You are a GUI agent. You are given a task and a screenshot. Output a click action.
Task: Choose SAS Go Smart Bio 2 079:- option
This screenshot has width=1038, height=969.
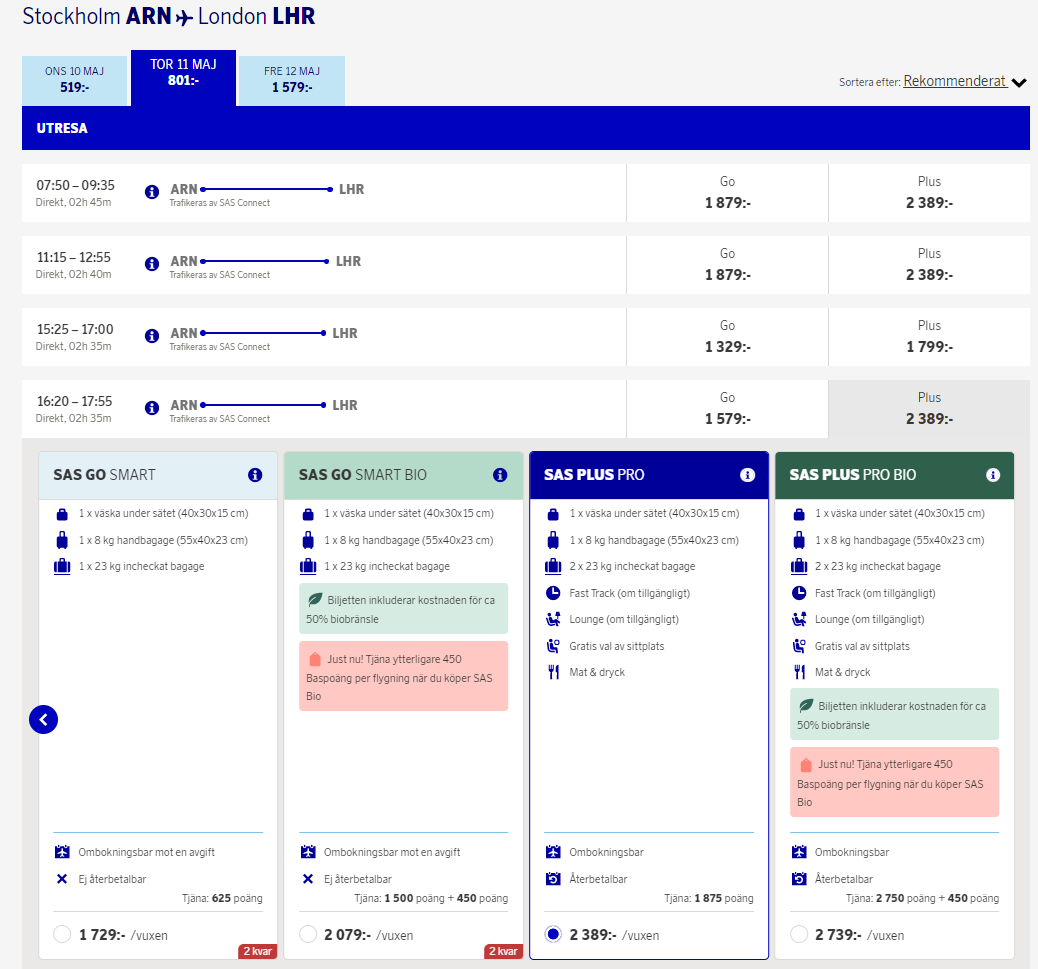308,935
